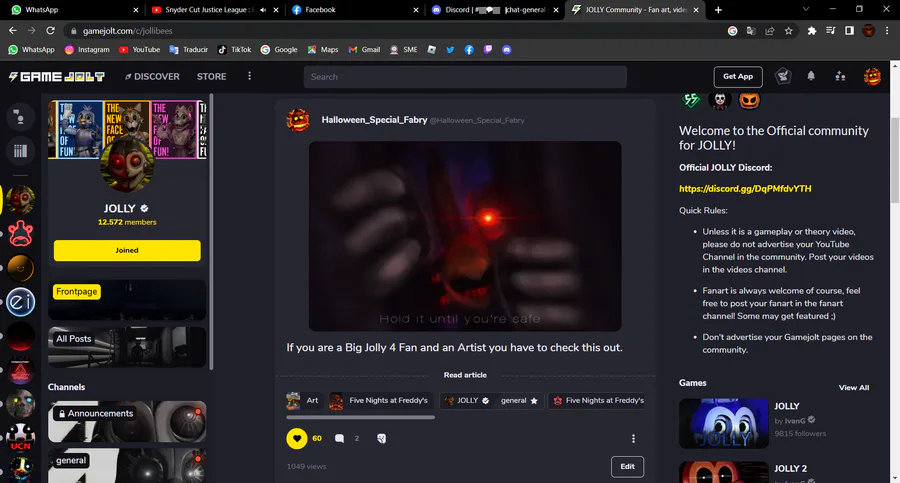Open the post's three-dot options menu
900x483 pixels.
633,438
